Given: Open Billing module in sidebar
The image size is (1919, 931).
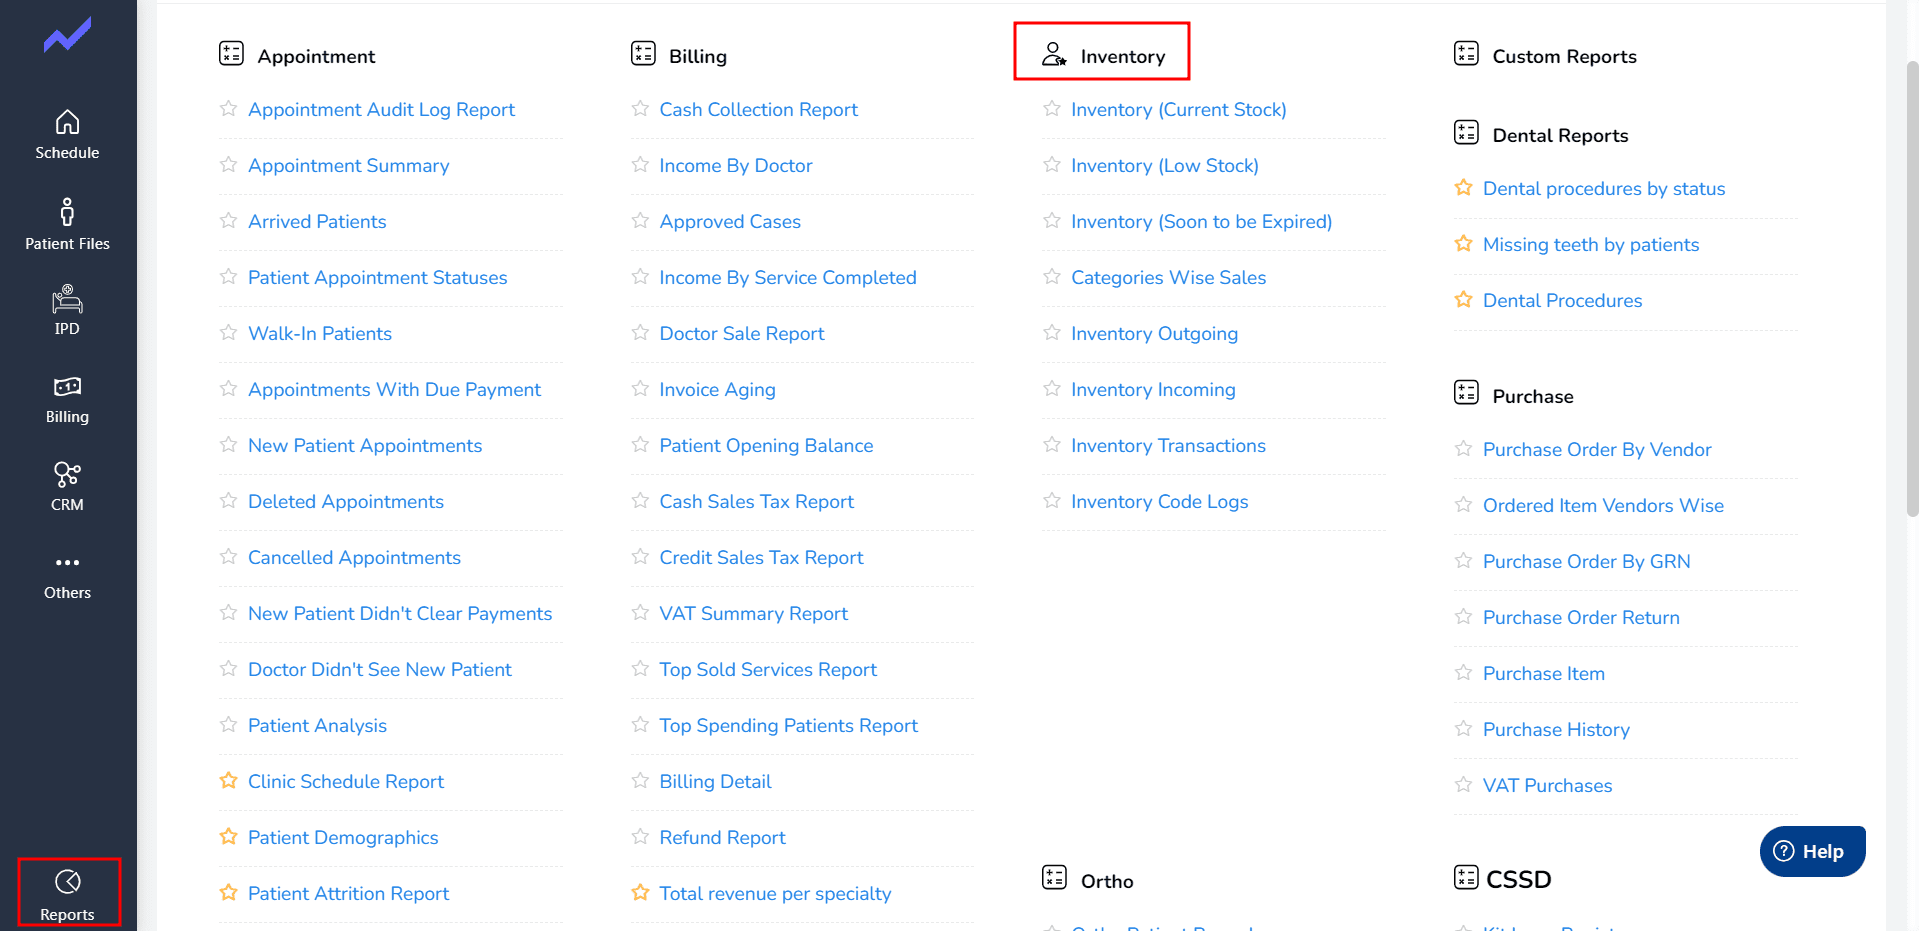Looking at the screenshot, I should click(x=67, y=399).
